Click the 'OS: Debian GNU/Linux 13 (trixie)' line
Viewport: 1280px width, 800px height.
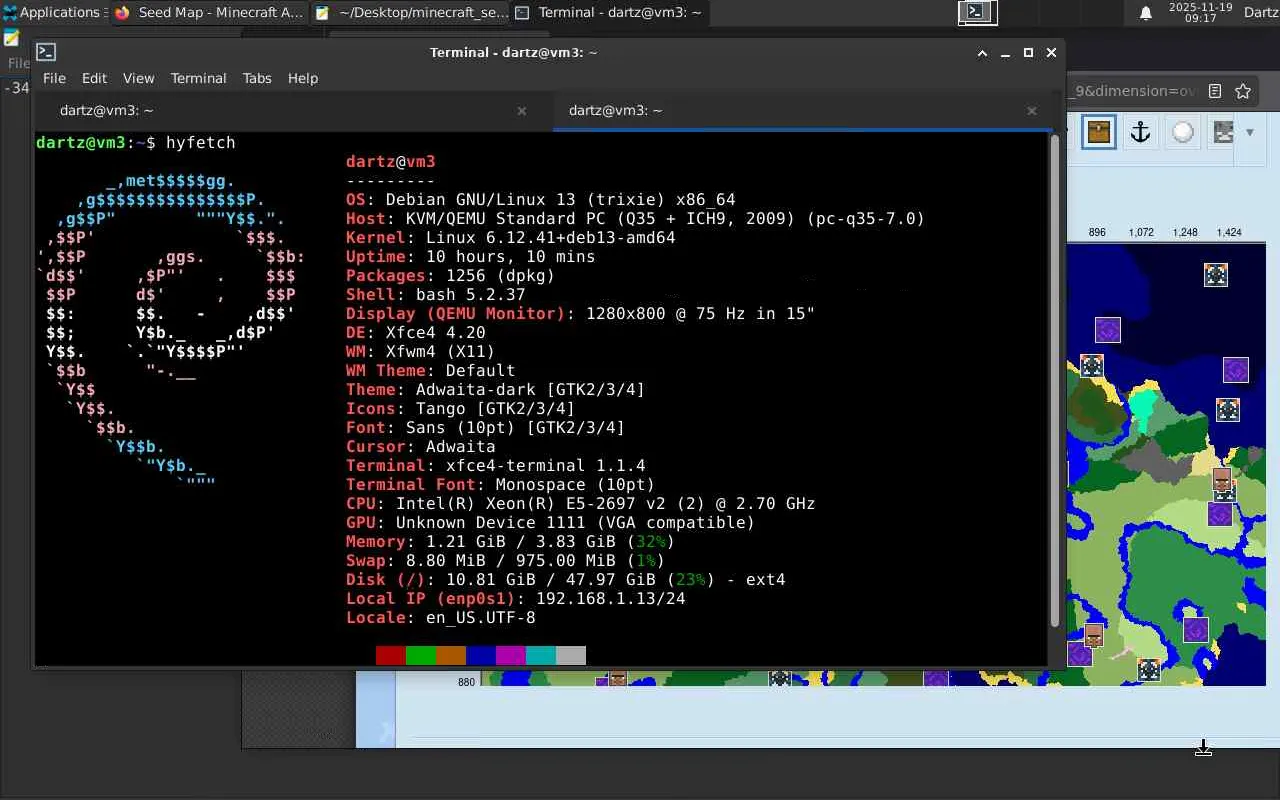pyautogui.click(x=541, y=200)
